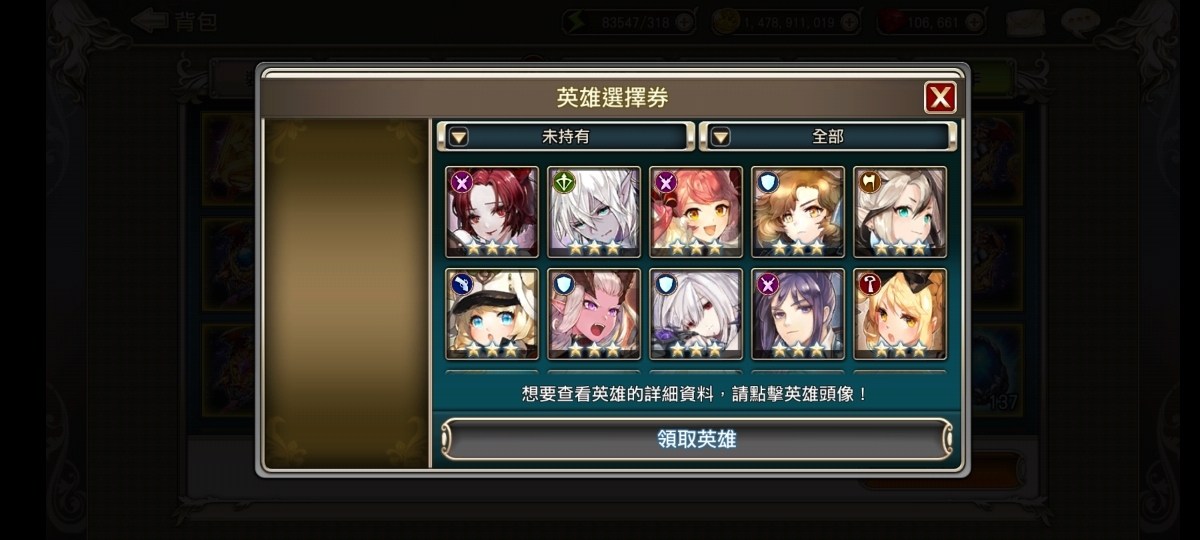Pick the pink-haired smiling hero portrait
Viewport: 1200px width, 540px height.
coord(696,212)
